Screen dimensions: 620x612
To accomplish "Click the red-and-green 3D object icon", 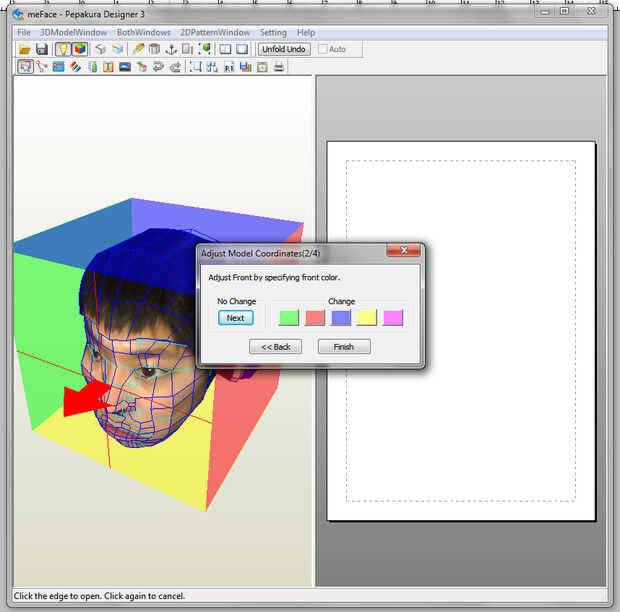I will tap(142, 67).
